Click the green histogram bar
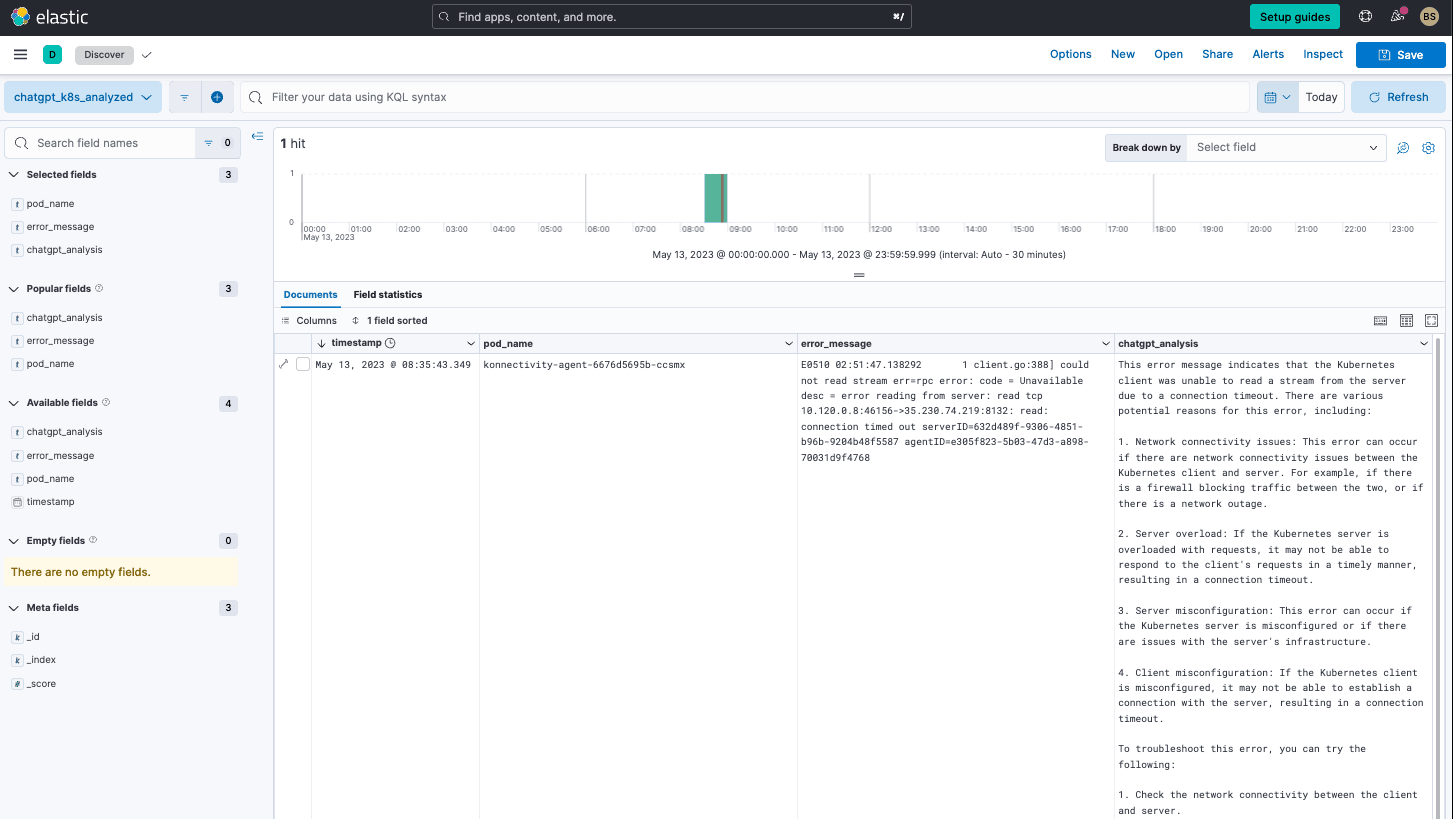Viewport: 1453px width, 819px height. [x=714, y=198]
